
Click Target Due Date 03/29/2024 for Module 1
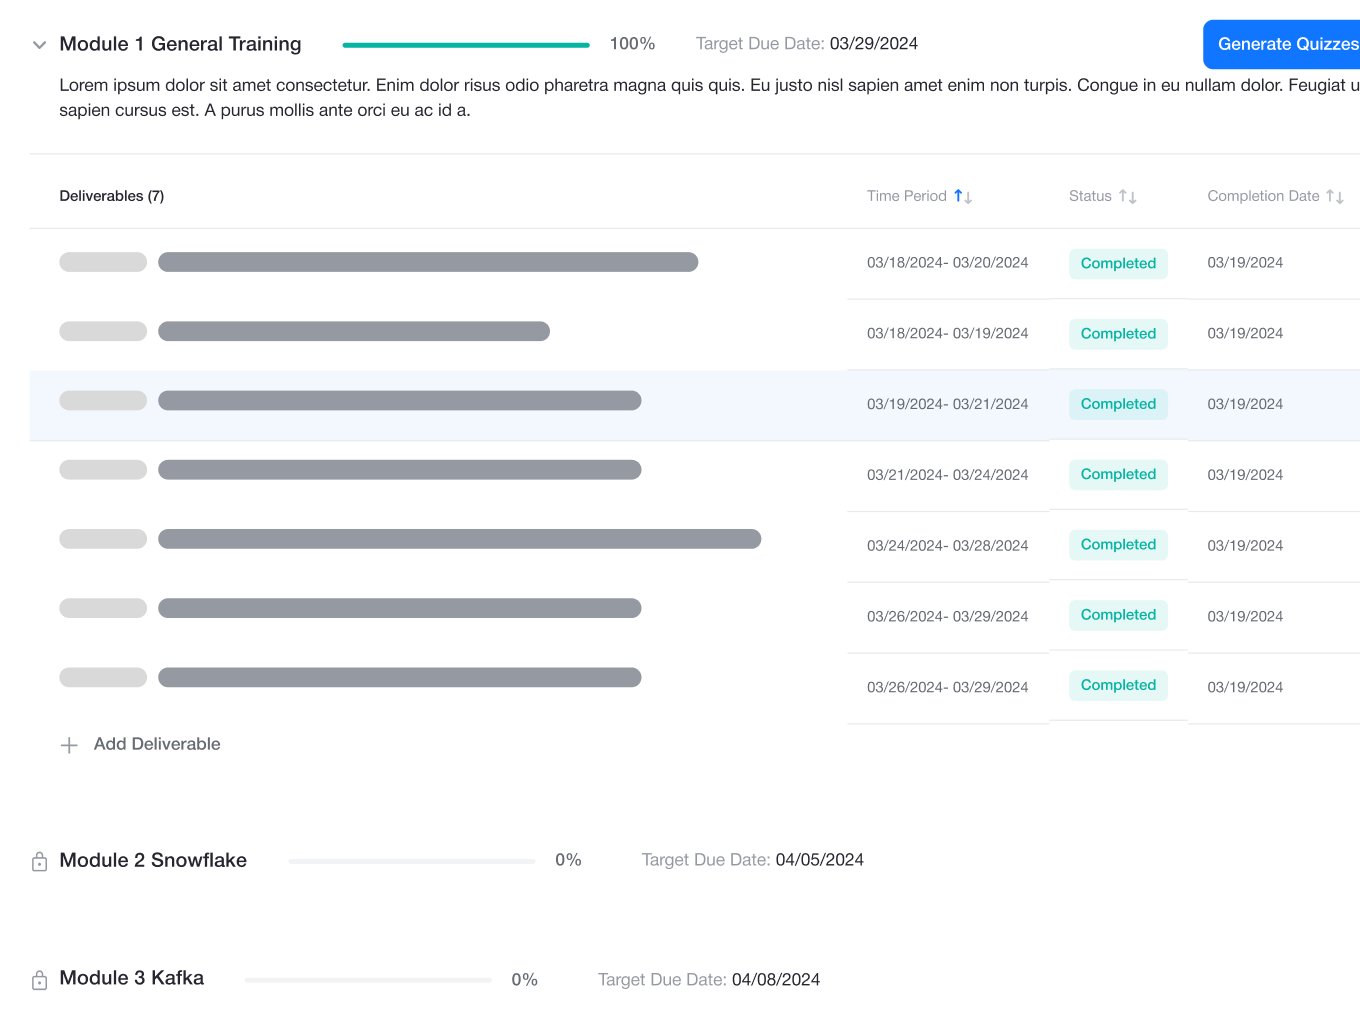coord(806,43)
